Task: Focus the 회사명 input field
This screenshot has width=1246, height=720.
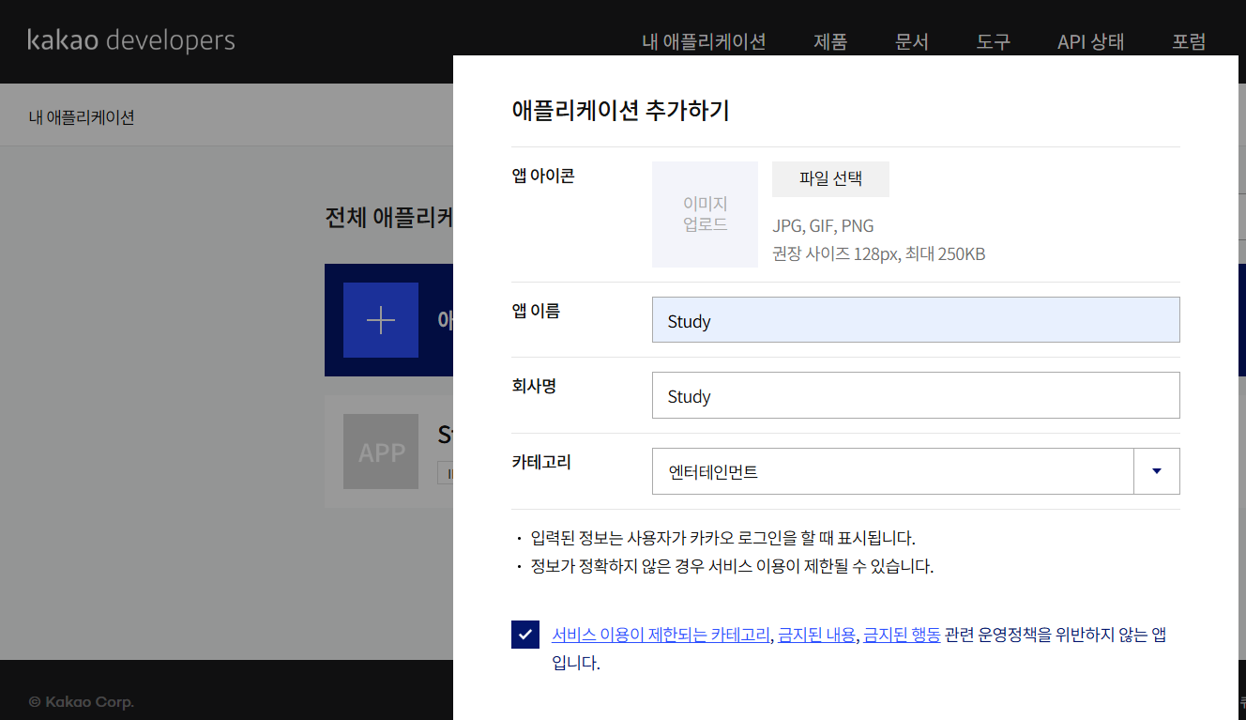Action: tap(916, 395)
